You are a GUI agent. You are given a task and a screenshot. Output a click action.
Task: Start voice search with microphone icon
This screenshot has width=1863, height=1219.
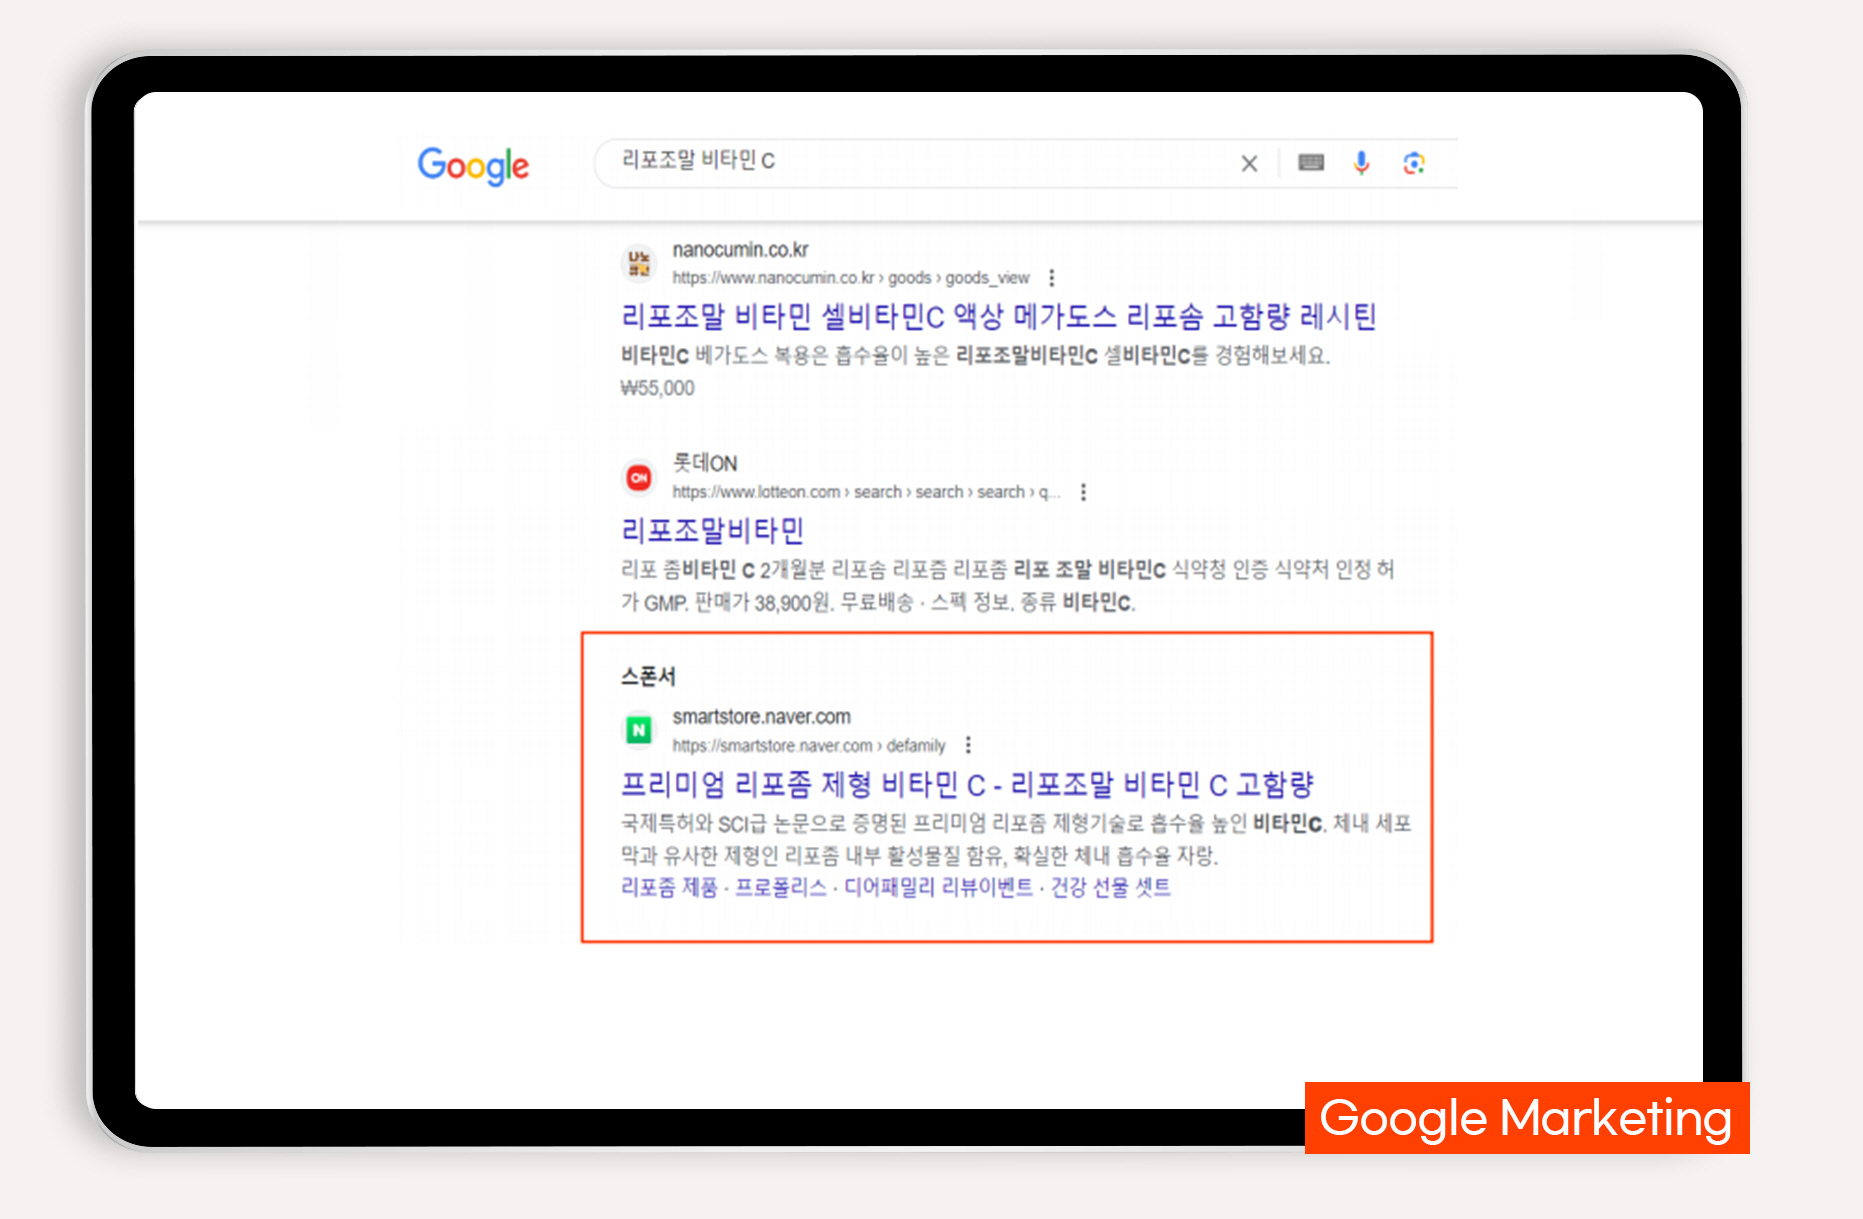coord(1361,163)
